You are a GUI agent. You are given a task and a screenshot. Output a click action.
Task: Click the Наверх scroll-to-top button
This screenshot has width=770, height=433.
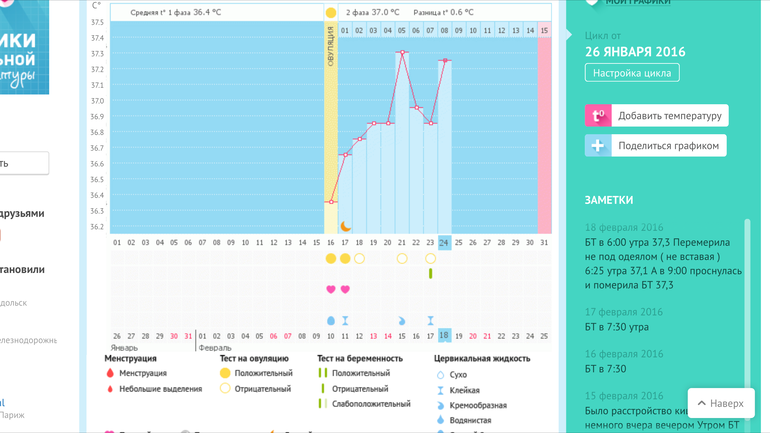[721, 403]
